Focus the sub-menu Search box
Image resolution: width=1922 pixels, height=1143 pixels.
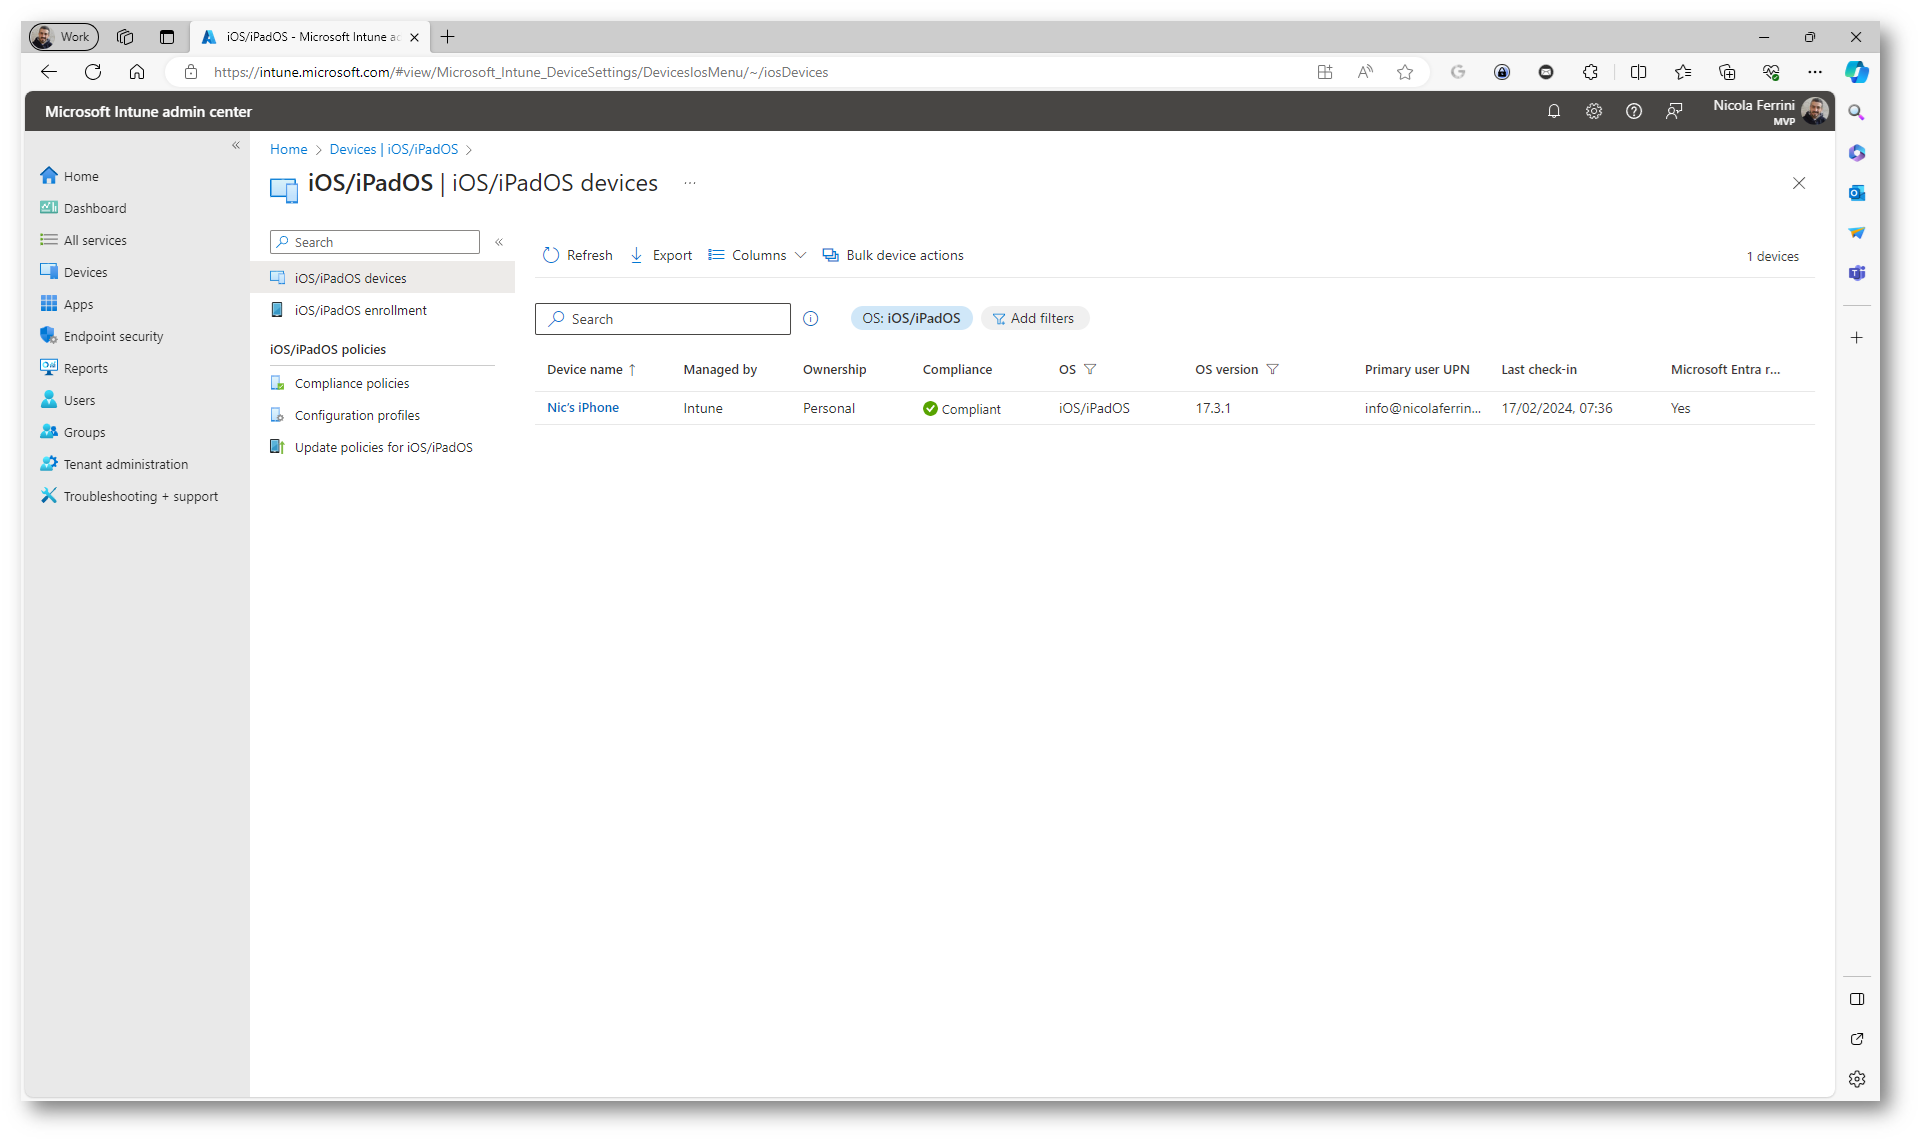tap(375, 242)
